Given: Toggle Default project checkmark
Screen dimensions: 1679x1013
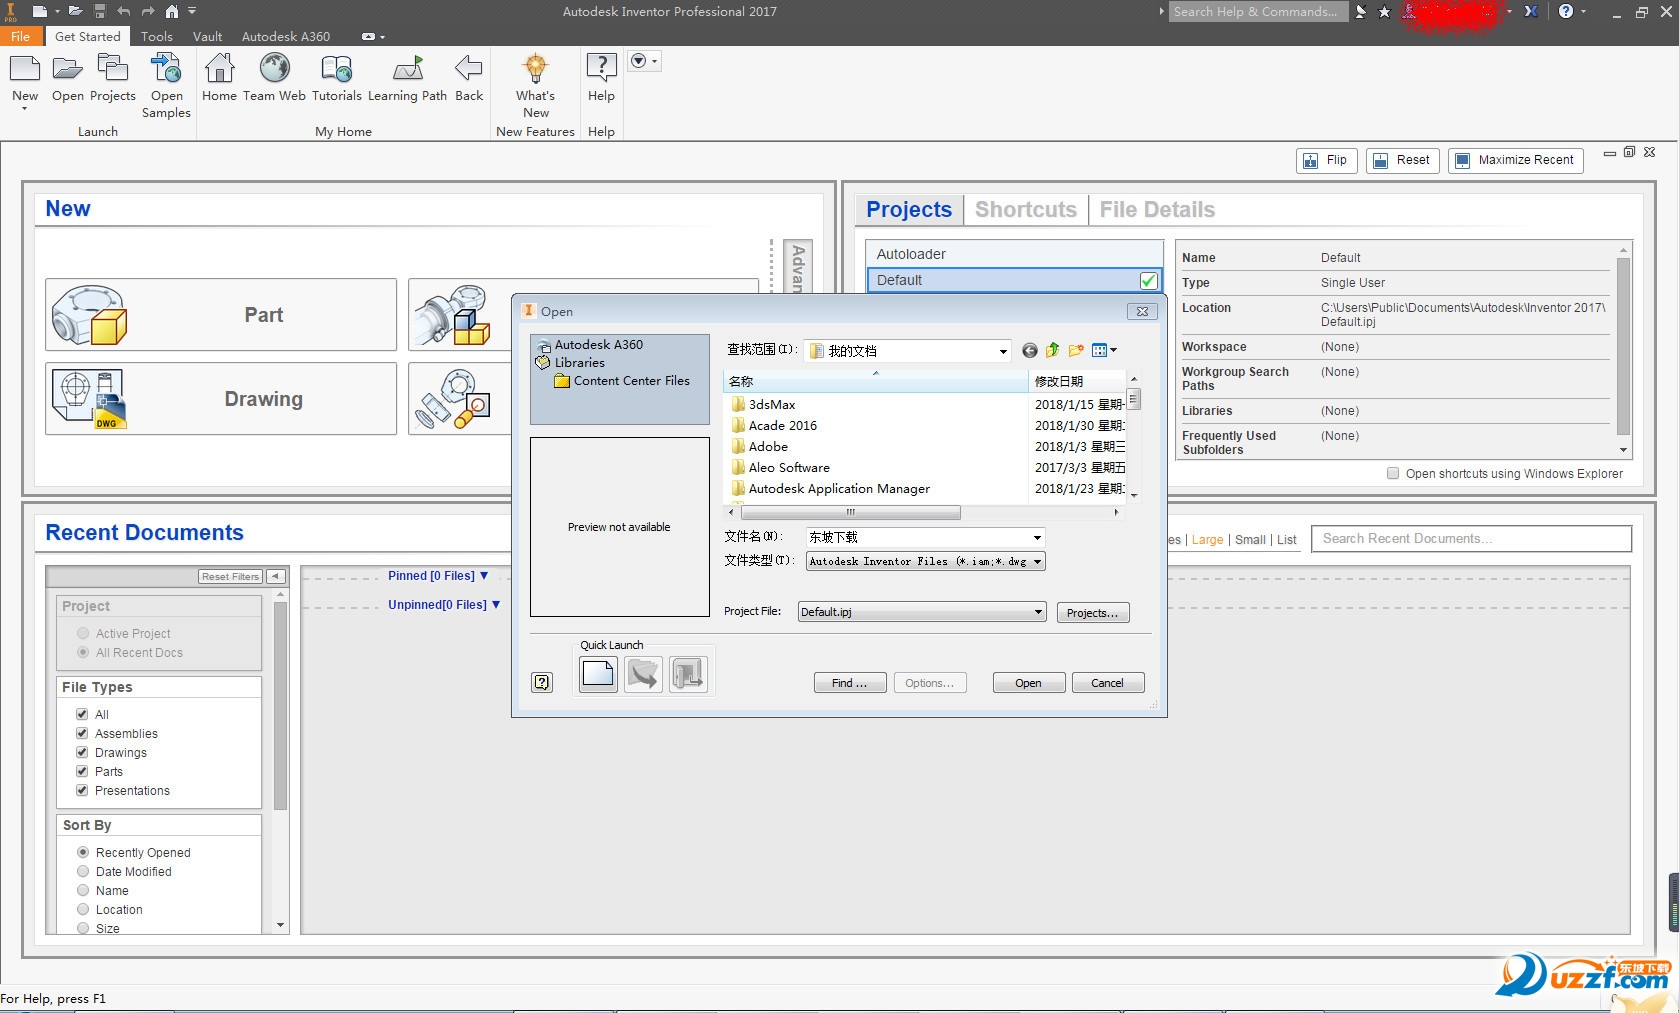Looking at the screenshot, I should [1148, 281].
